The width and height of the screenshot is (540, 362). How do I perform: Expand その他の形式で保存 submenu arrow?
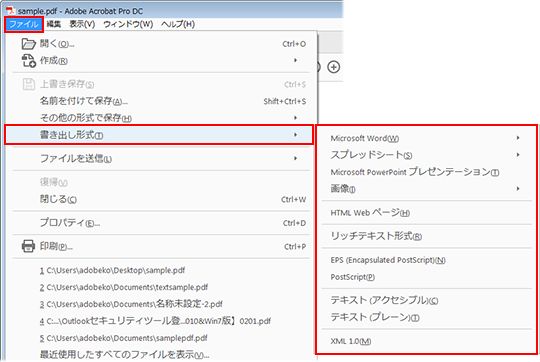click(x=295, y=118)
